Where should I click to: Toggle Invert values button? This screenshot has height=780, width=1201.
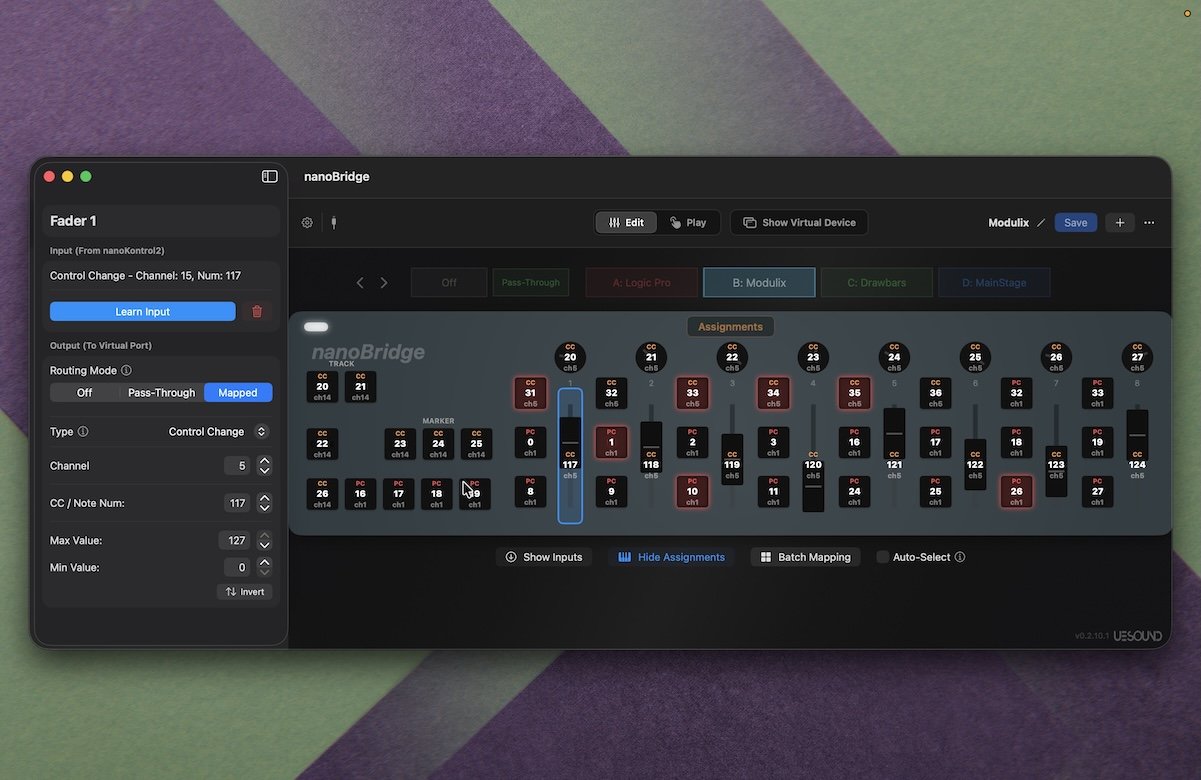(x=245, y=592)
